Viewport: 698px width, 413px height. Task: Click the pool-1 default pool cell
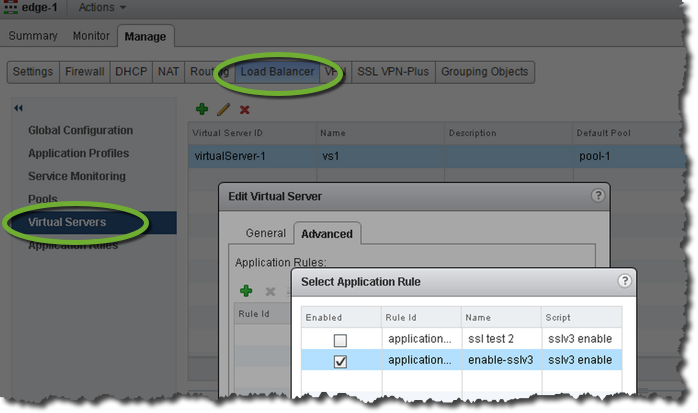pos(629,156)
